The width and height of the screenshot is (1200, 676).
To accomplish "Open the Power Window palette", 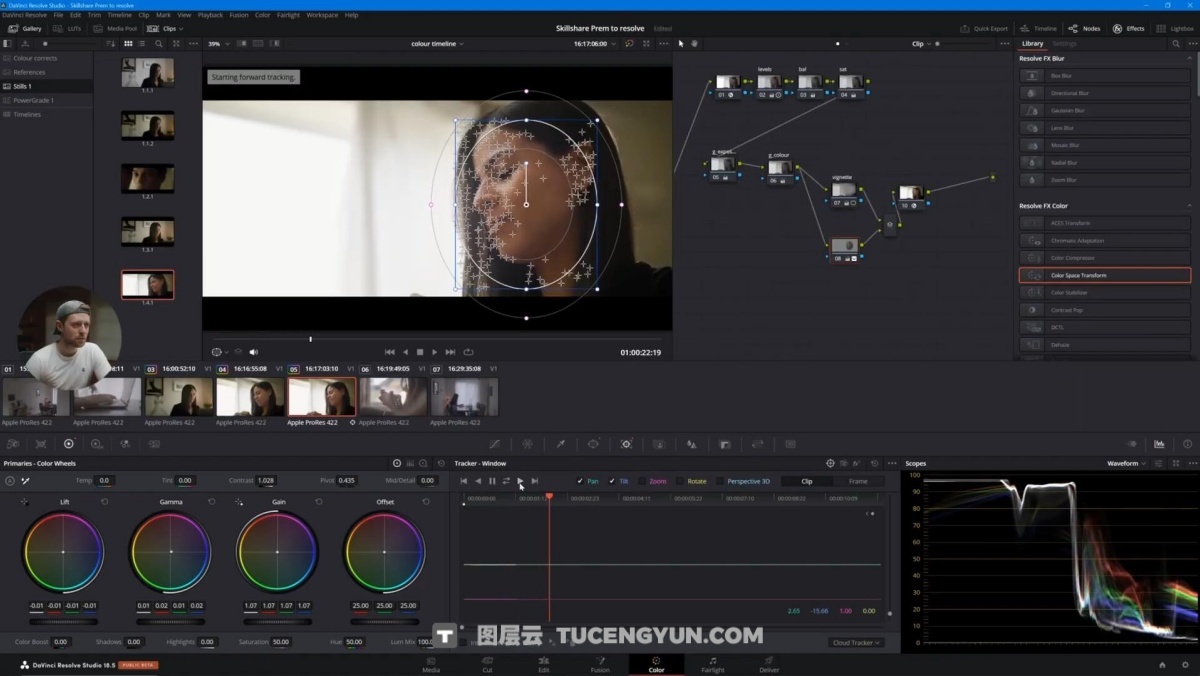I will pyautogui.click(x=593, y=444).
